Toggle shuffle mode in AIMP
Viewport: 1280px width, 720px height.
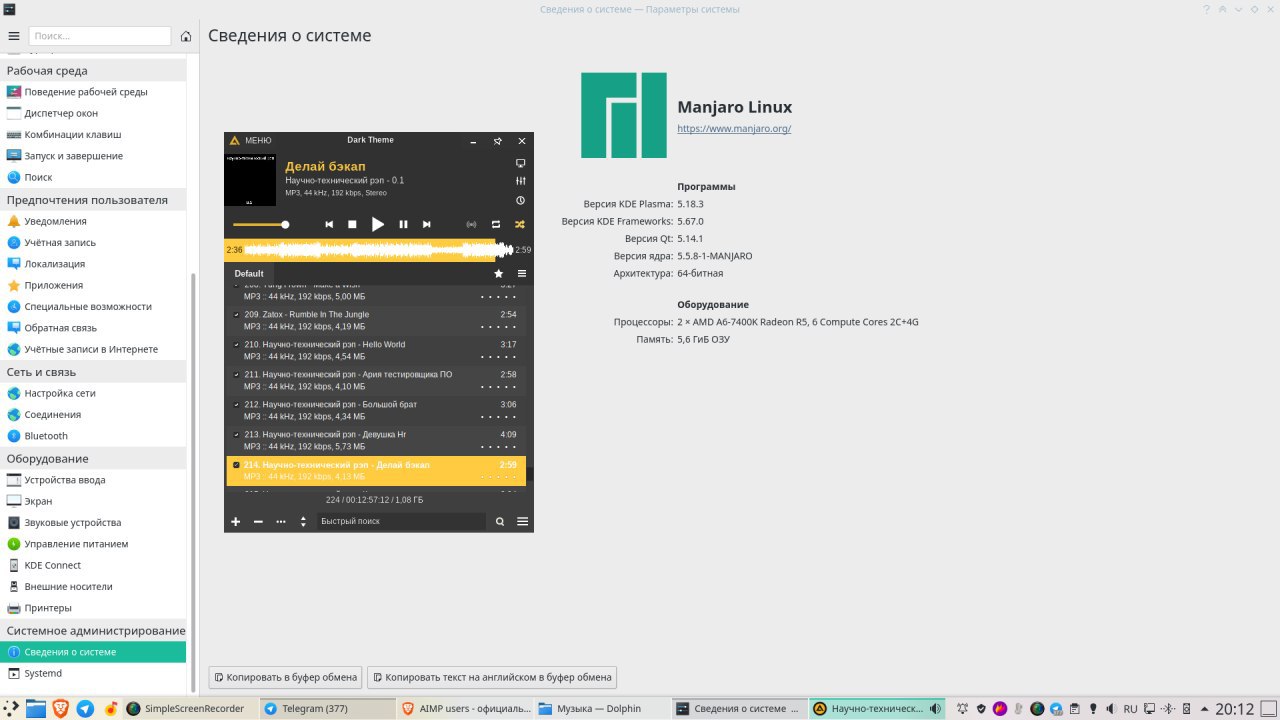[520, 224]
